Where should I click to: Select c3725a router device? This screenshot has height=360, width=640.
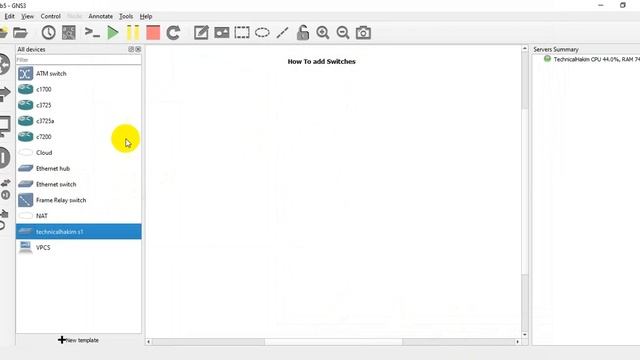[x=79, y=121]
